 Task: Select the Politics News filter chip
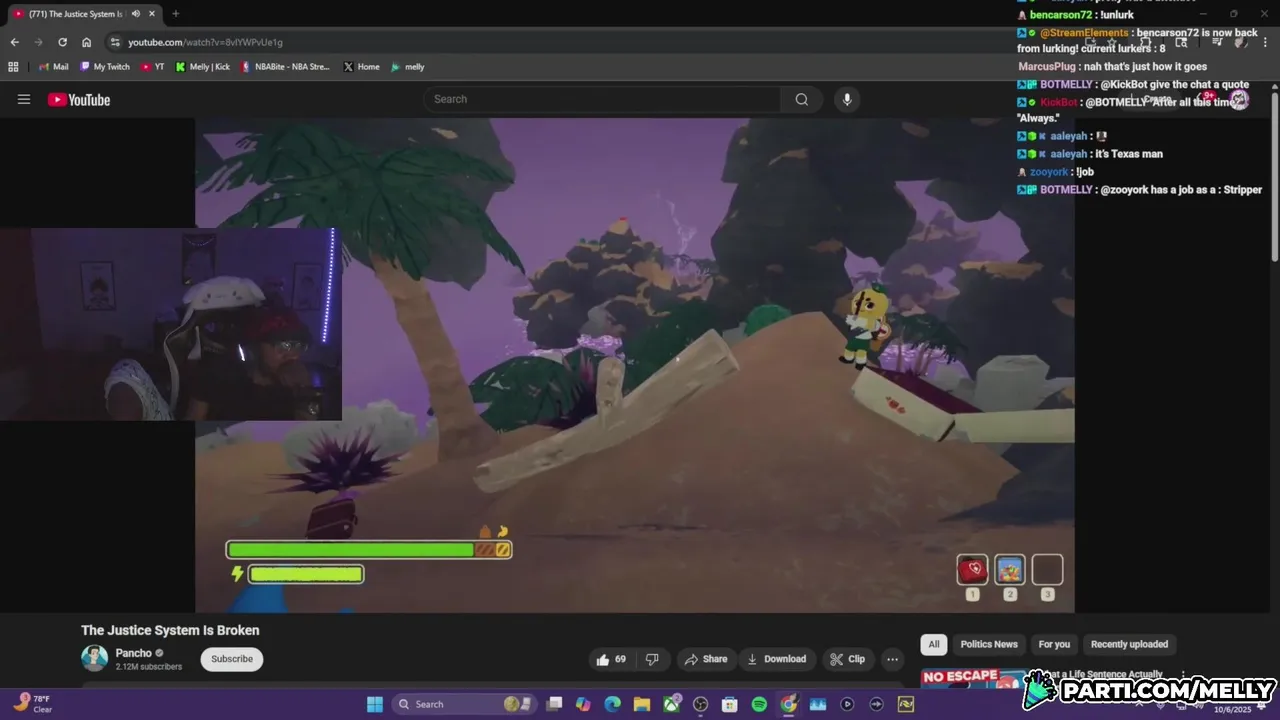pyautogui.click(x=989, y=644)
